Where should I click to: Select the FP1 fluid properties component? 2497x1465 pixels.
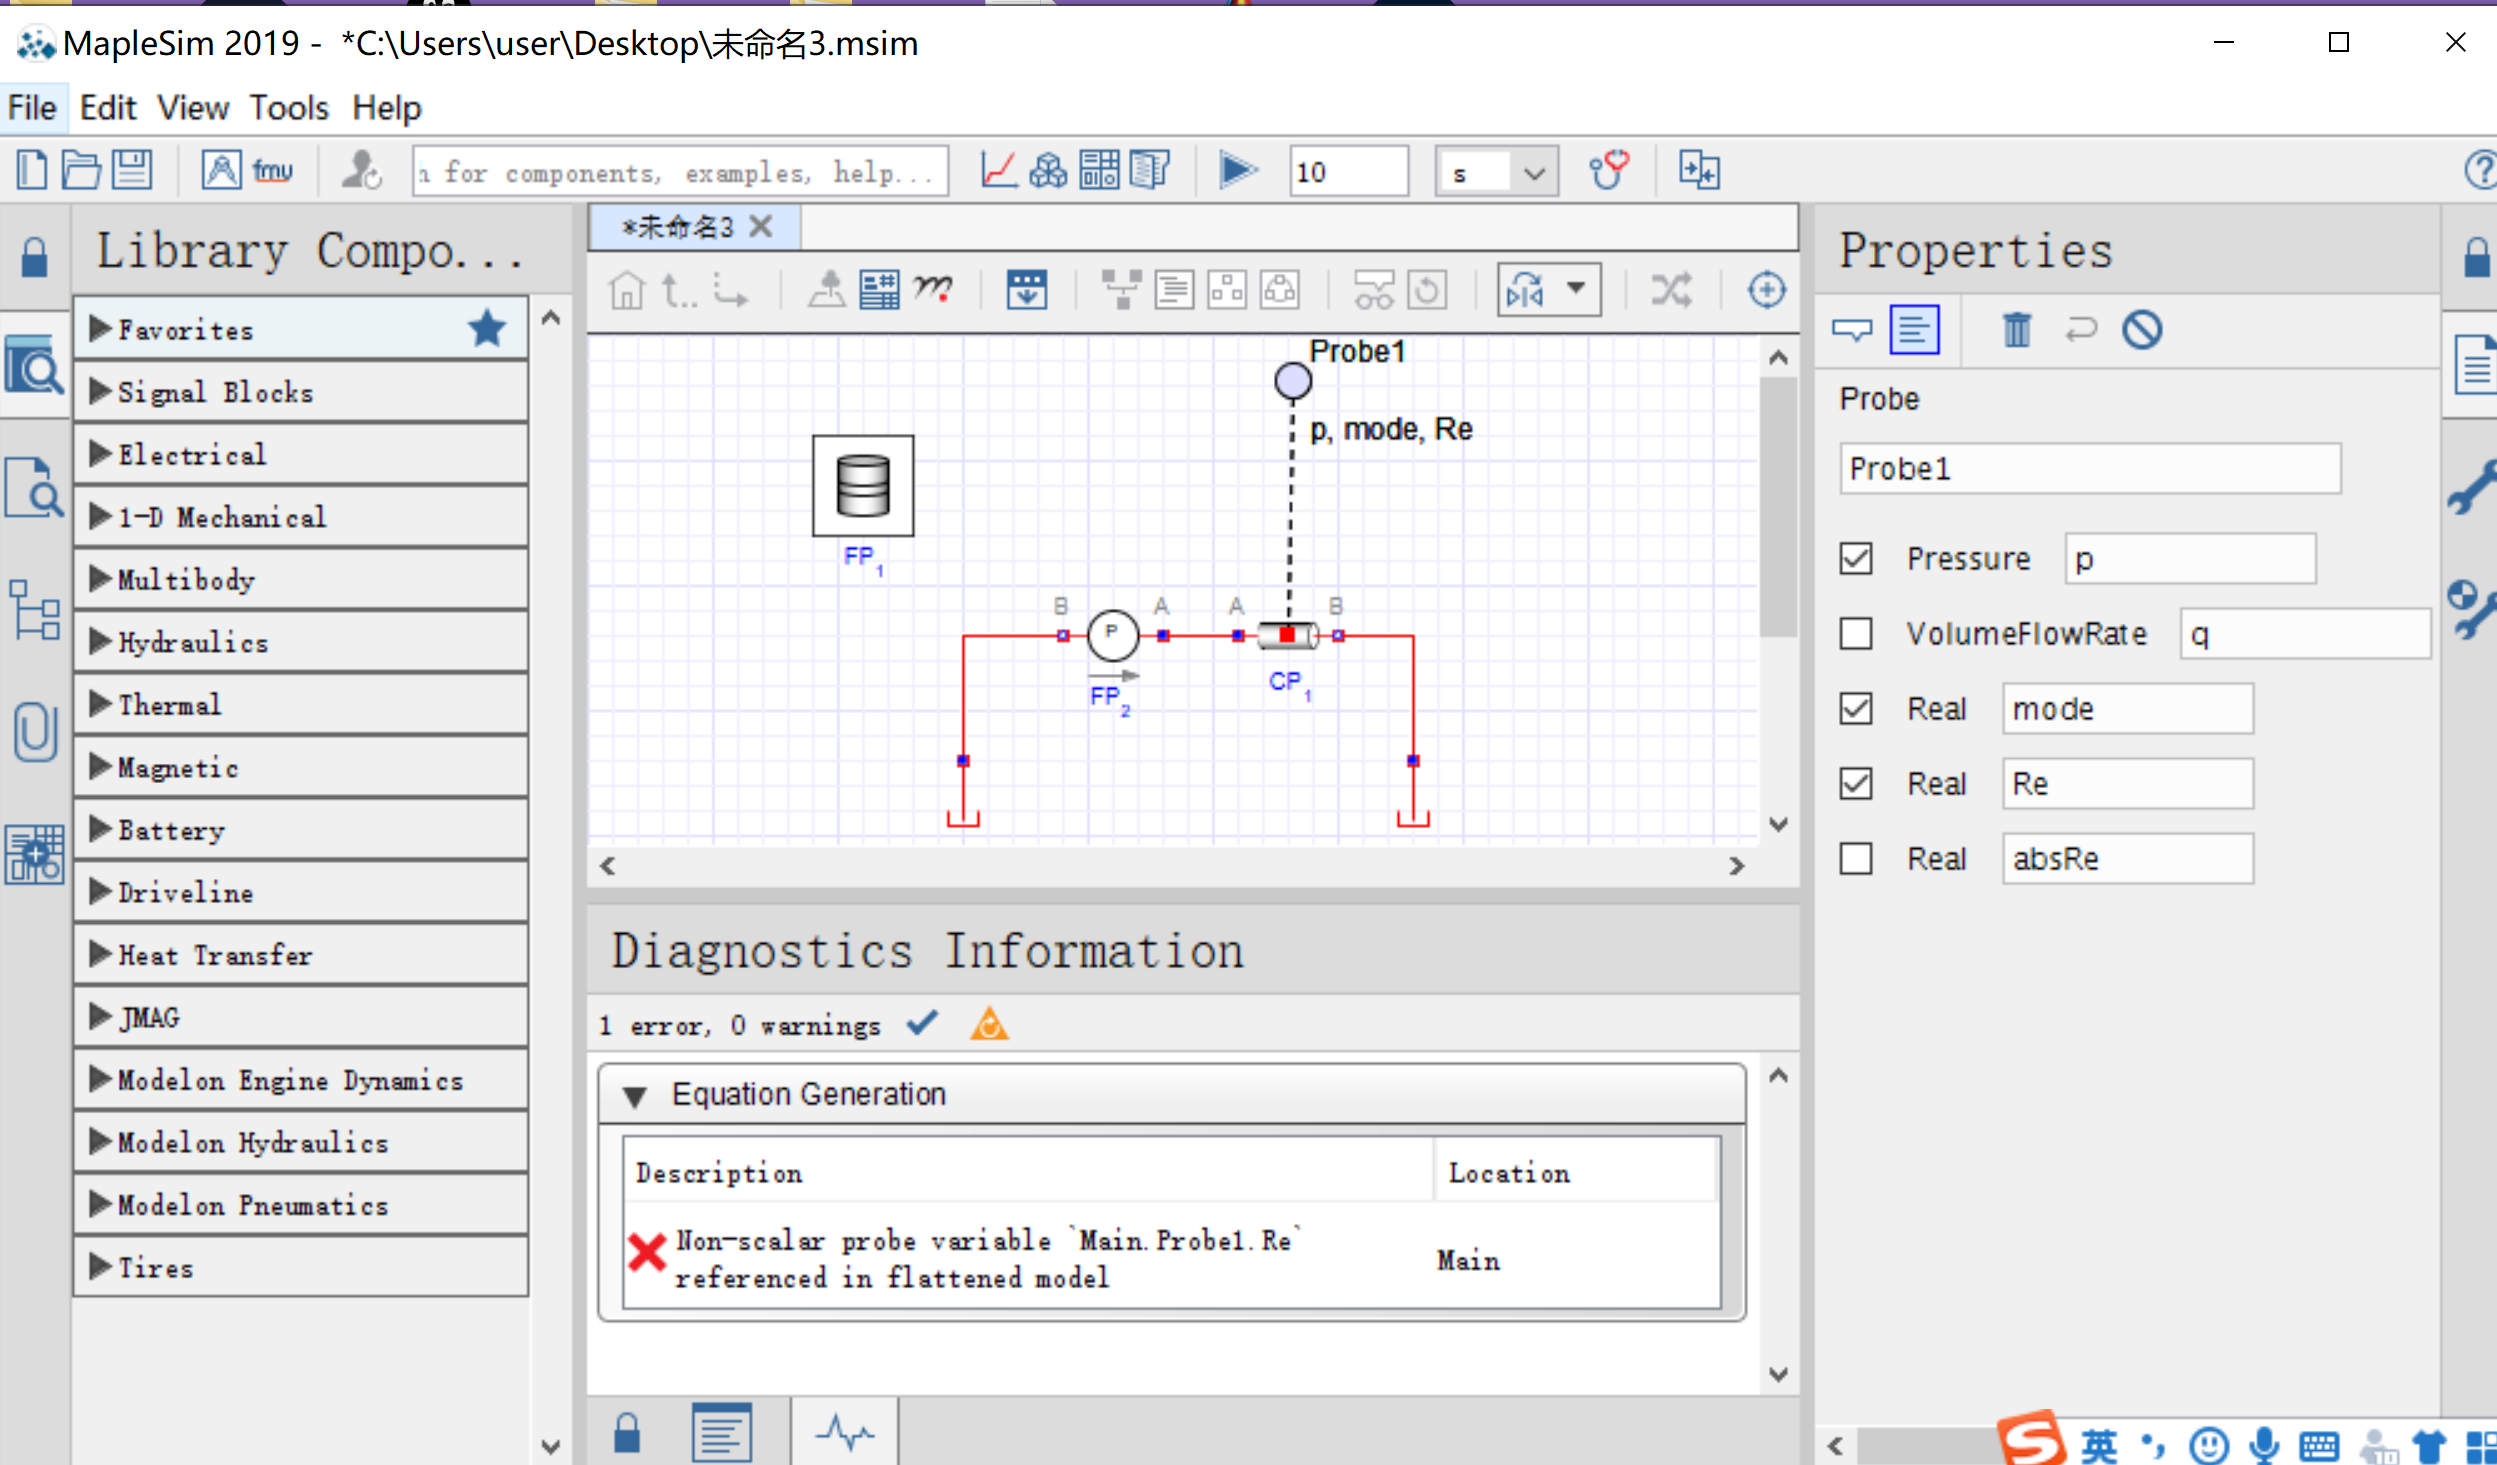click(862, 486)
